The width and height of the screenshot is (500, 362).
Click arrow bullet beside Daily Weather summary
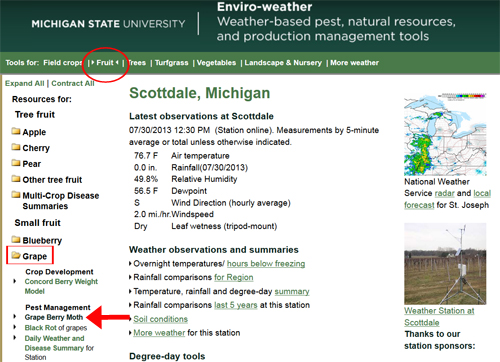tap(15, 338)
